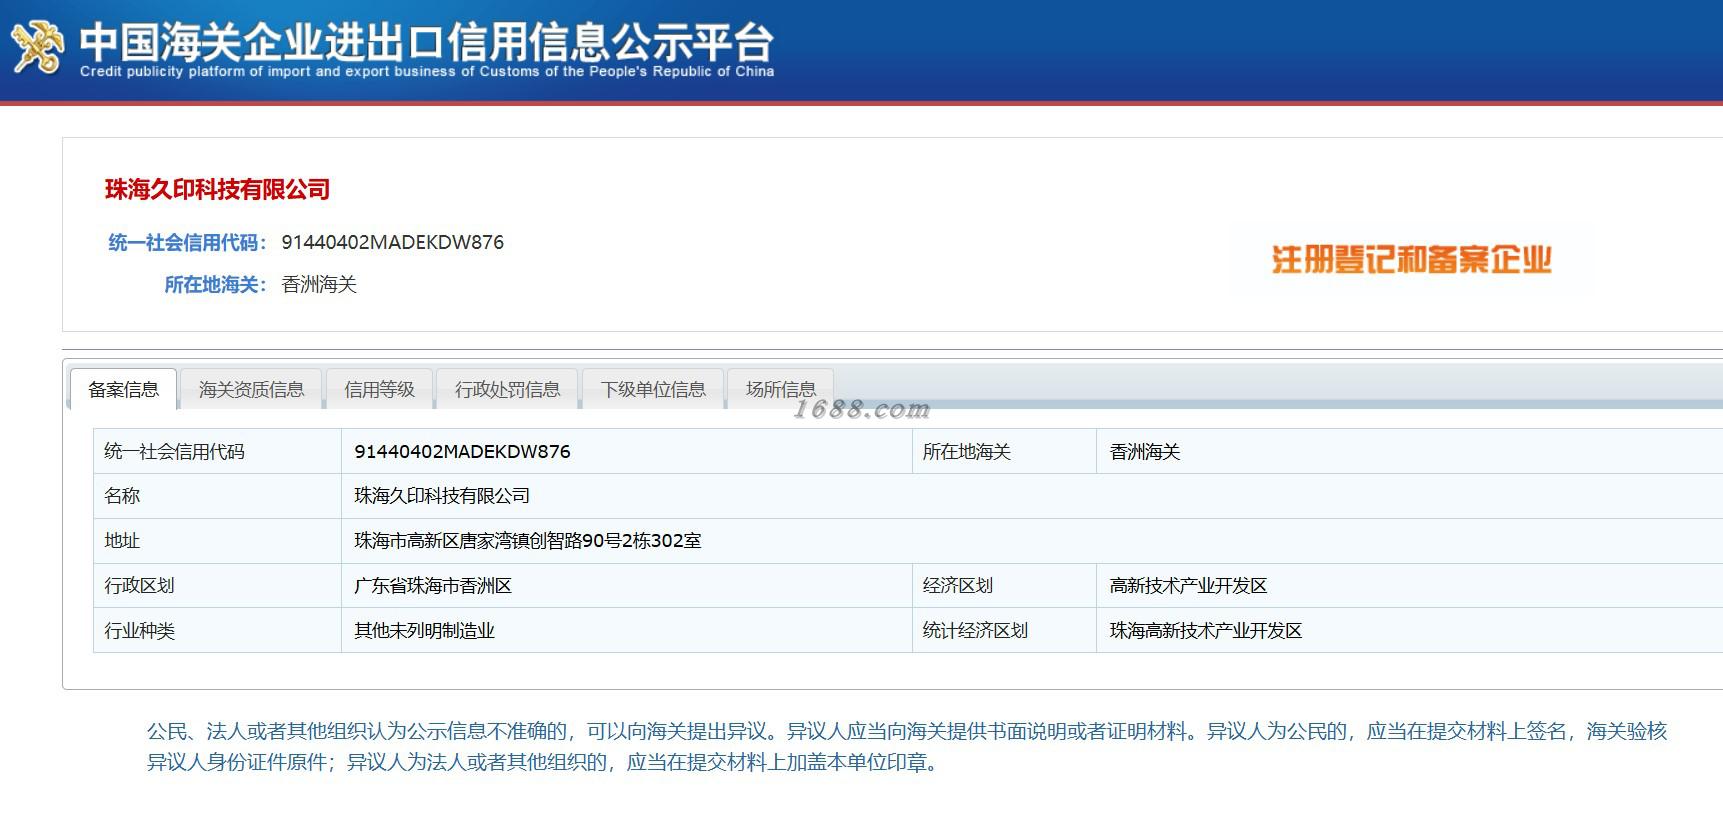1723x813 pixels.
Task: Select the credit code value in the table
Action: click(x=462, y=451)
